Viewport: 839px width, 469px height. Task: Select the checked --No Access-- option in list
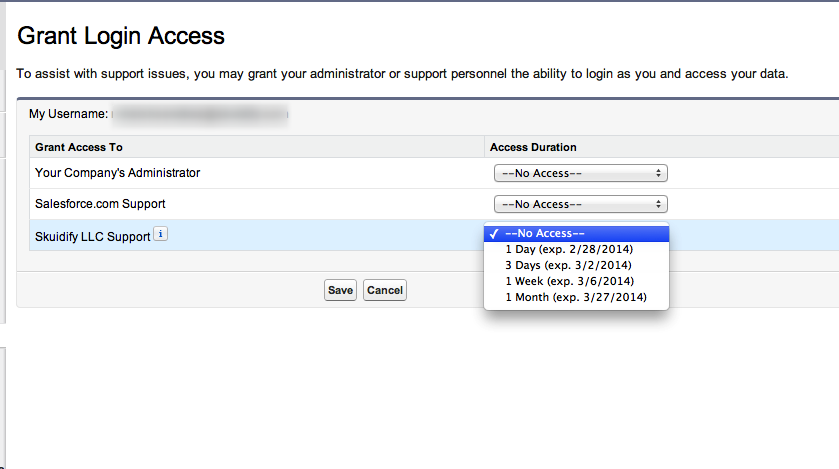(x=576, y=234)
